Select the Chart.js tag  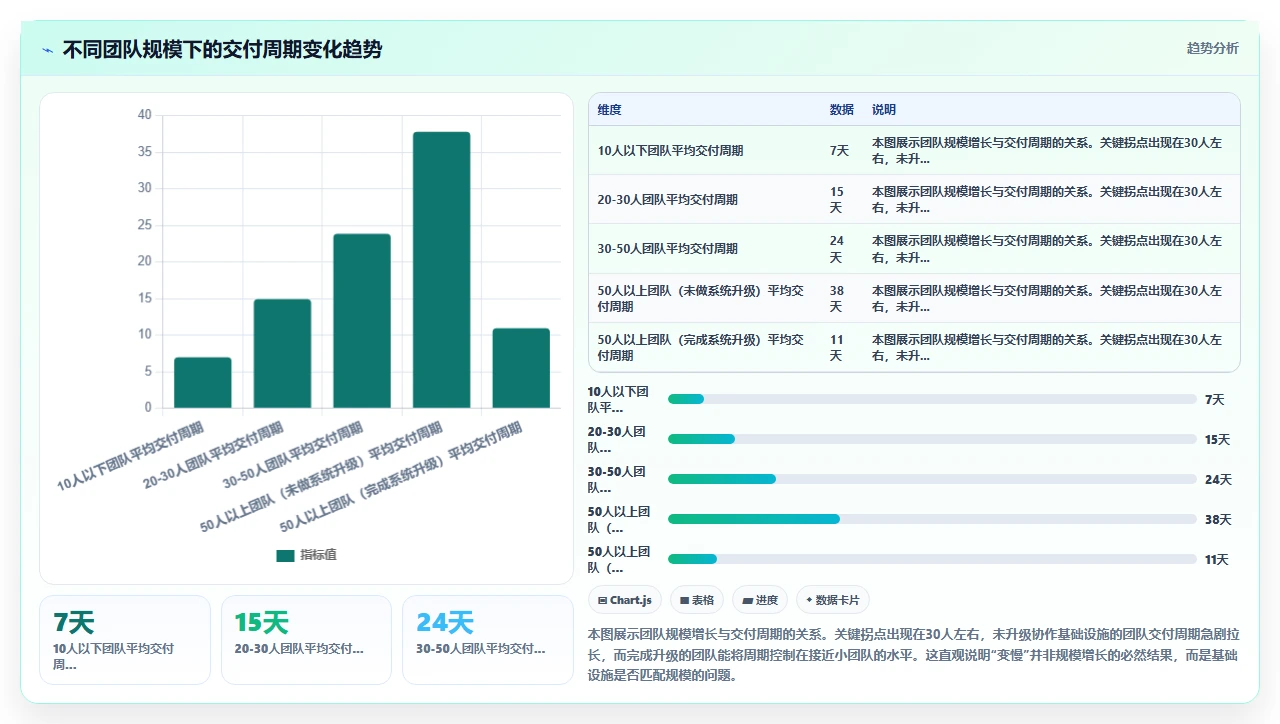click(625, 600)
